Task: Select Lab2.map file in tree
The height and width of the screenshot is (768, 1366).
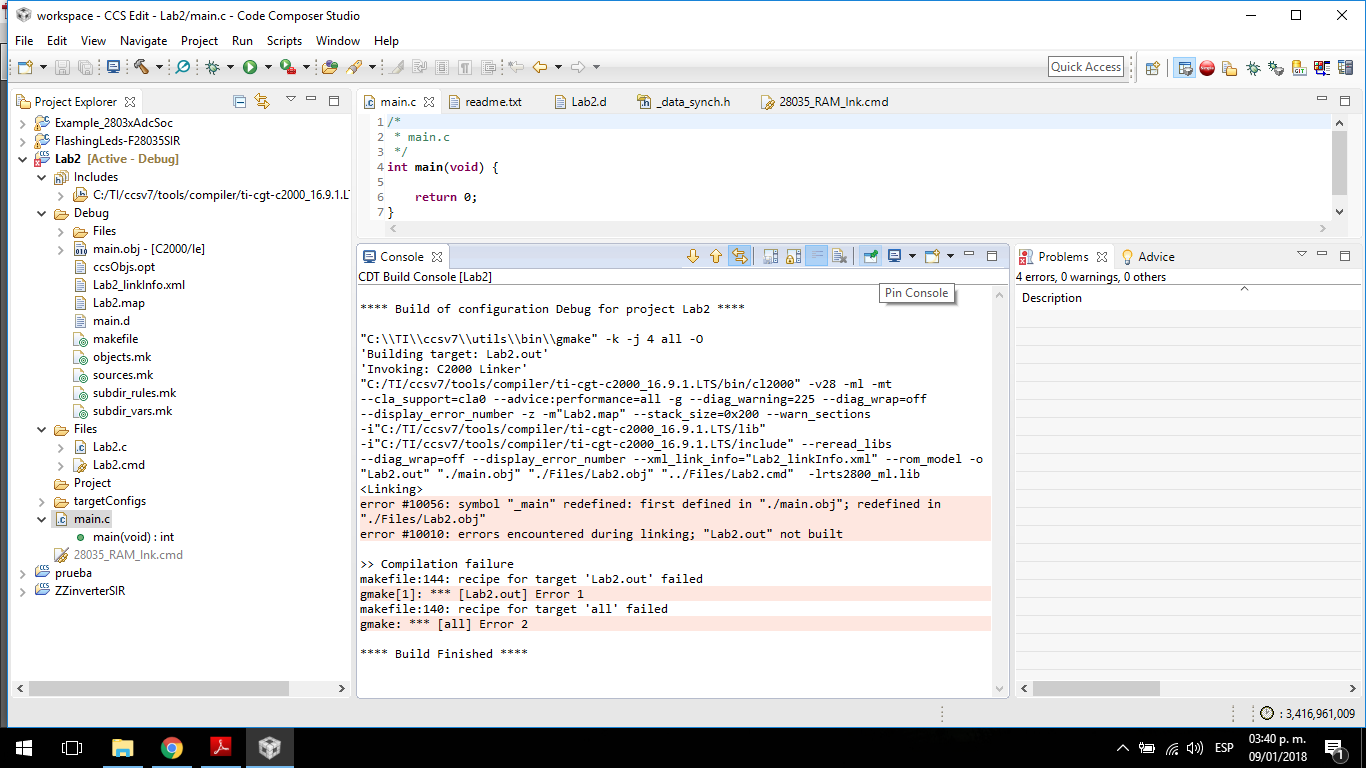Action: pyautogui.click(x=118, y=303)
